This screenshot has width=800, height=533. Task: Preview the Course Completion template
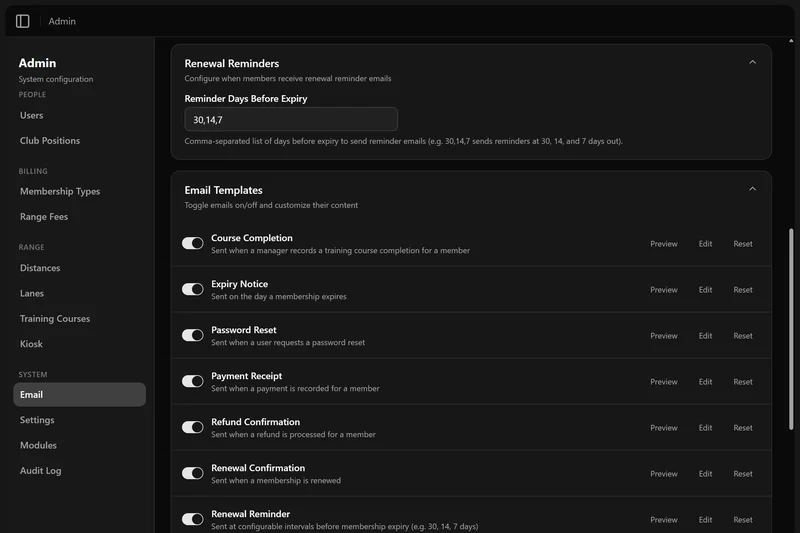pos(664,244)
